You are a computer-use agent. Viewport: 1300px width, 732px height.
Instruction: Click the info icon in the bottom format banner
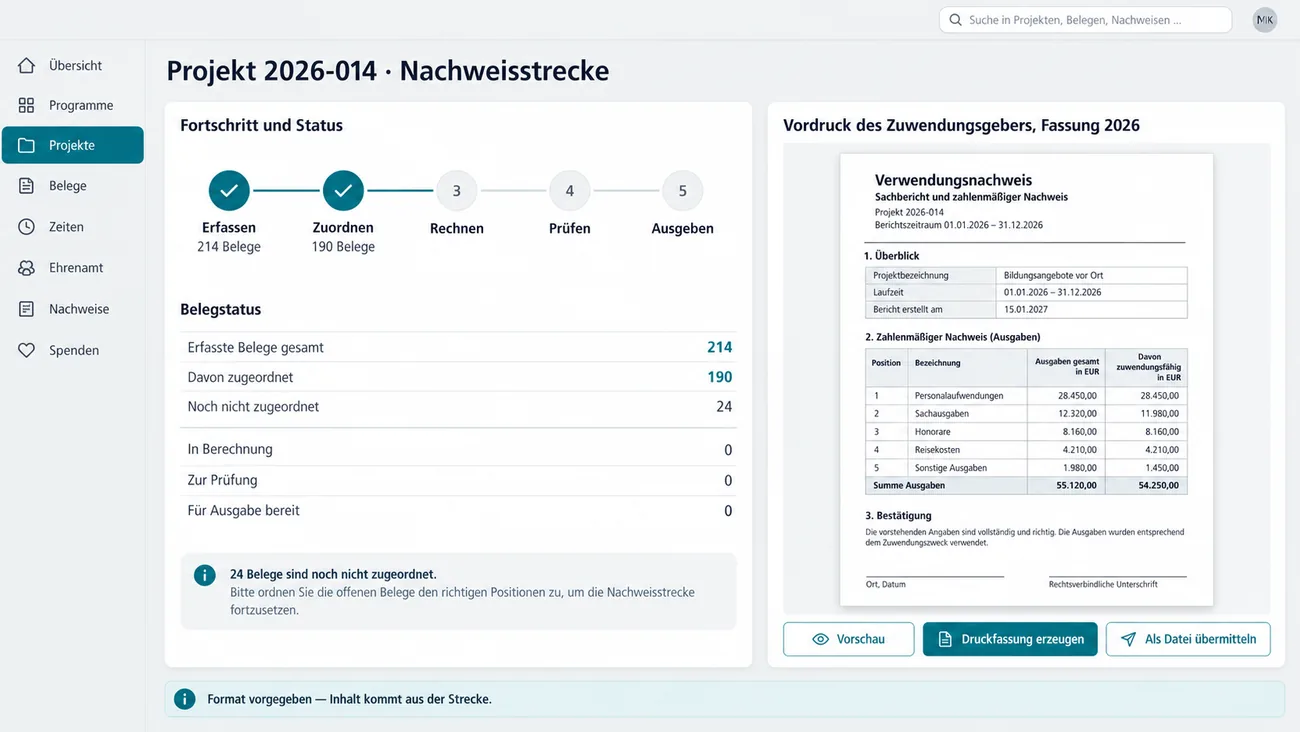point(184,699)
